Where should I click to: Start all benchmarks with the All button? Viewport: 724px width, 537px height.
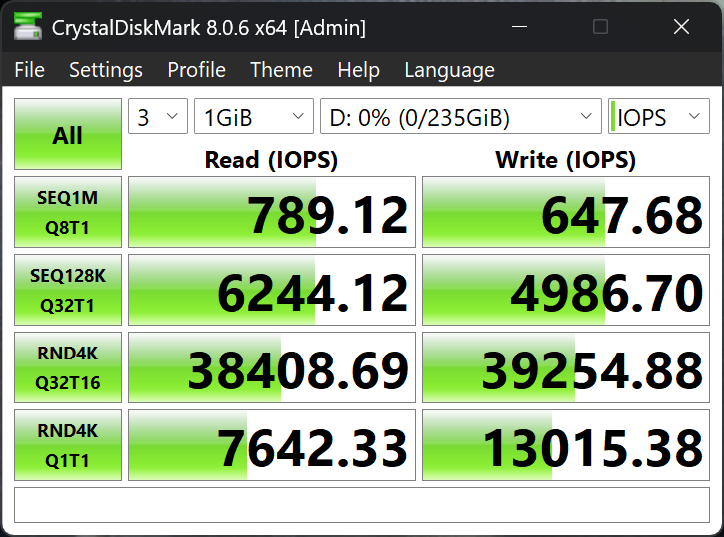[x=68, y=134]
